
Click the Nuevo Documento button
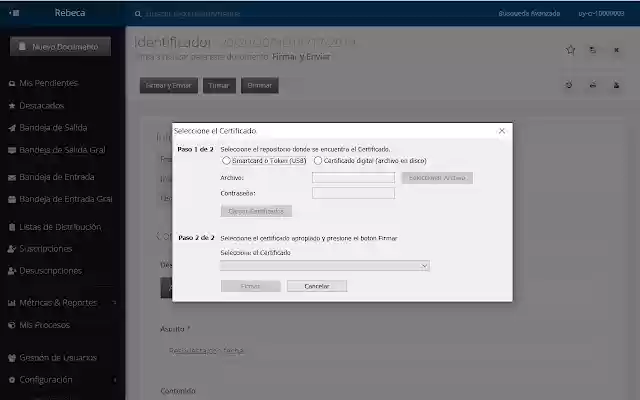60,47
